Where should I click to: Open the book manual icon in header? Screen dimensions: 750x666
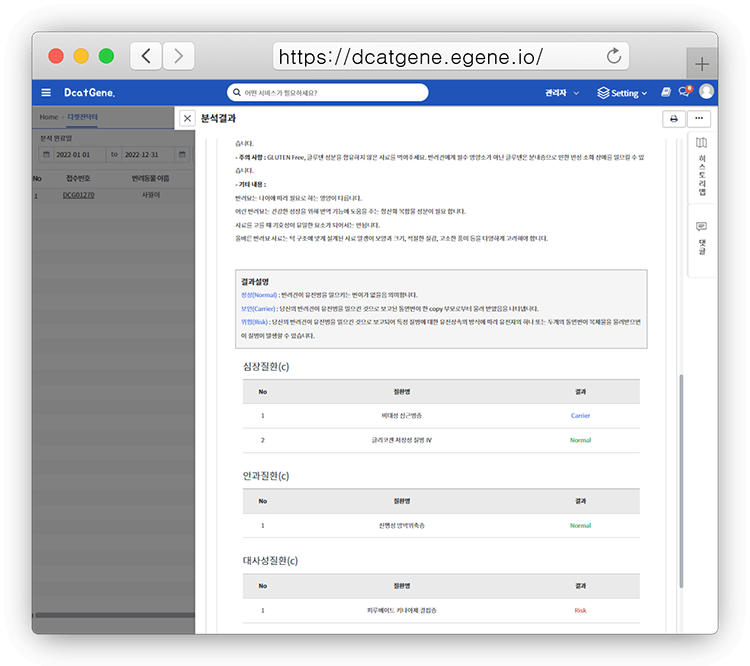point(666,92)
